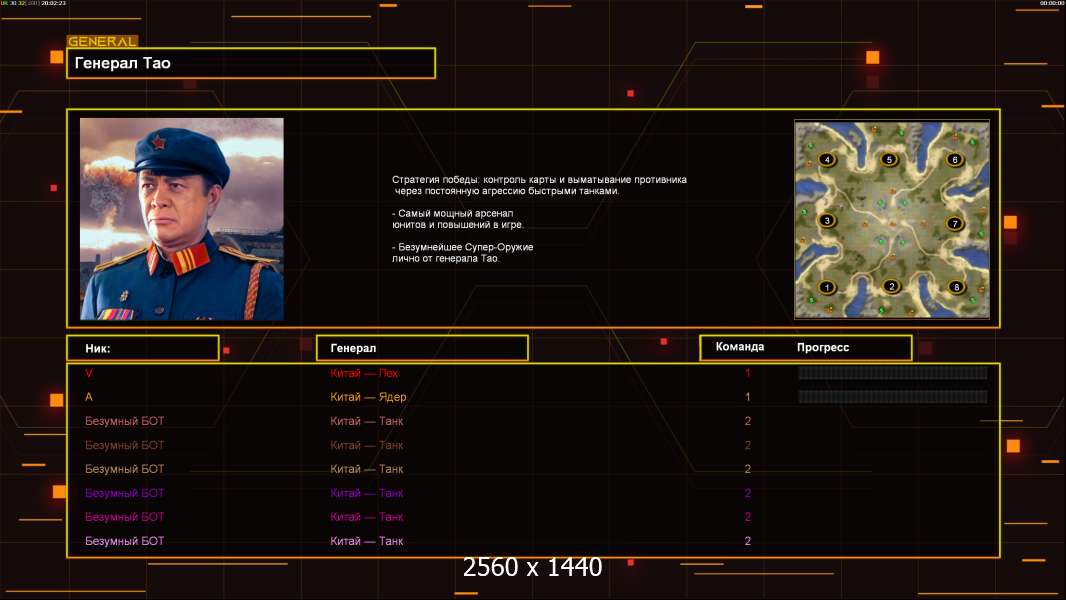Click start position 1 on the minimap
Image resolution: width=1066 pixels, height=600 pixels.
827,287
